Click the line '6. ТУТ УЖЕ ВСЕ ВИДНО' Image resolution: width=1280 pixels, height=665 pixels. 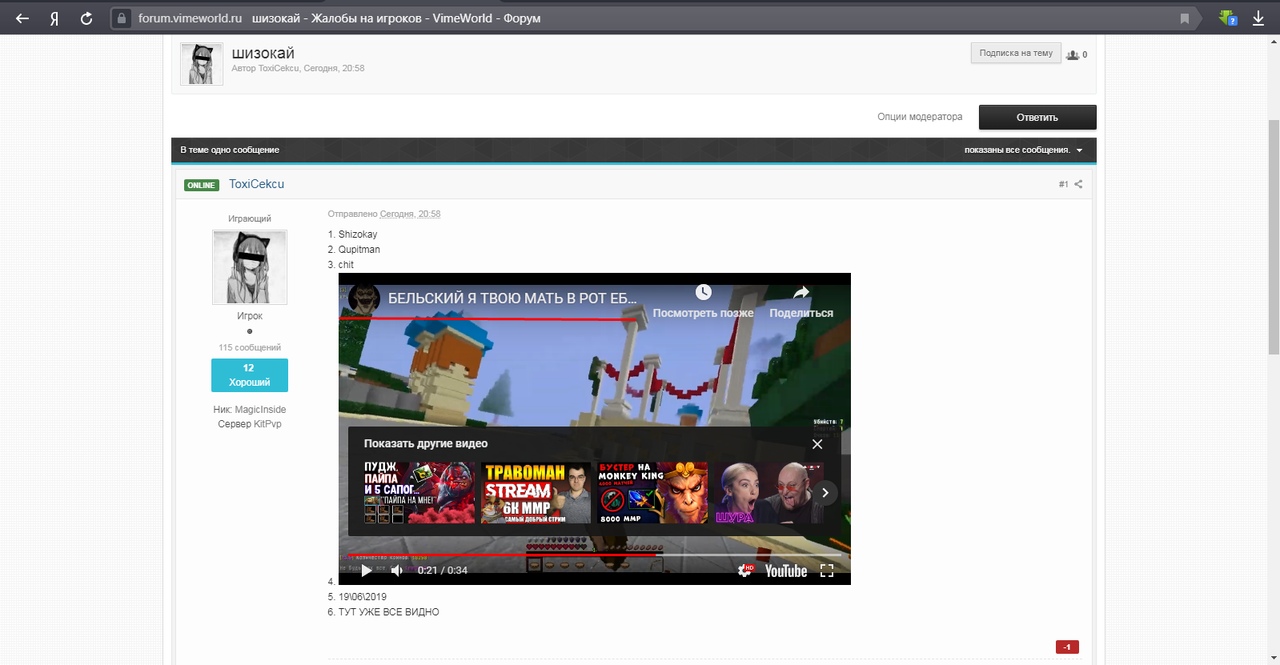383,612
